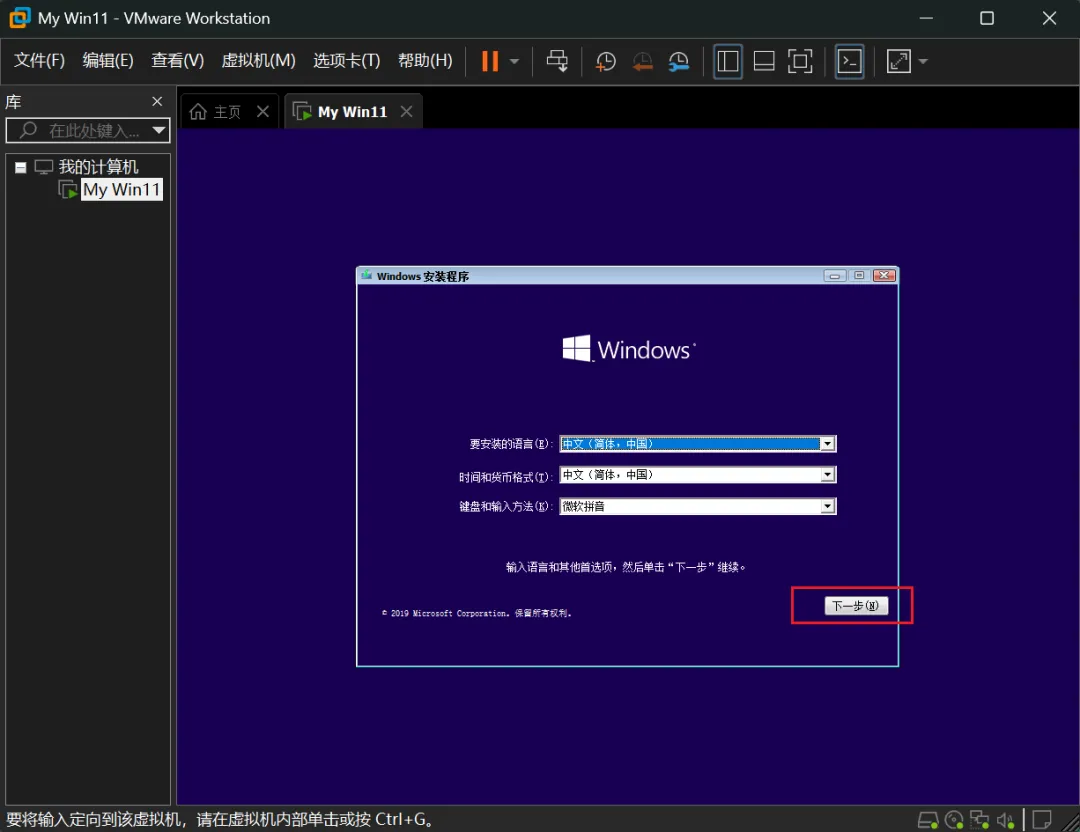Click the home icon on 主页 tab
This screenshot has height=832, width=1080.
click(x=198, y=112)
